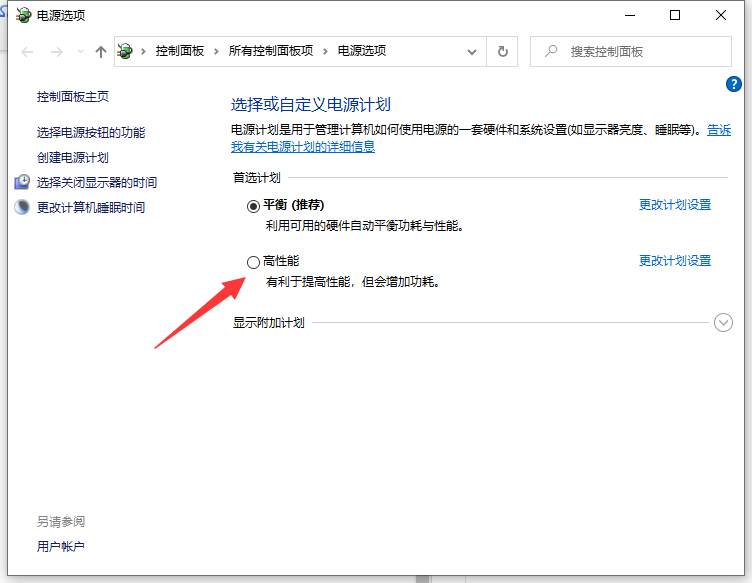This screenshot has height=583, width=752.
Task: Click the power icon in the address bar
Action: click(126, 51)
